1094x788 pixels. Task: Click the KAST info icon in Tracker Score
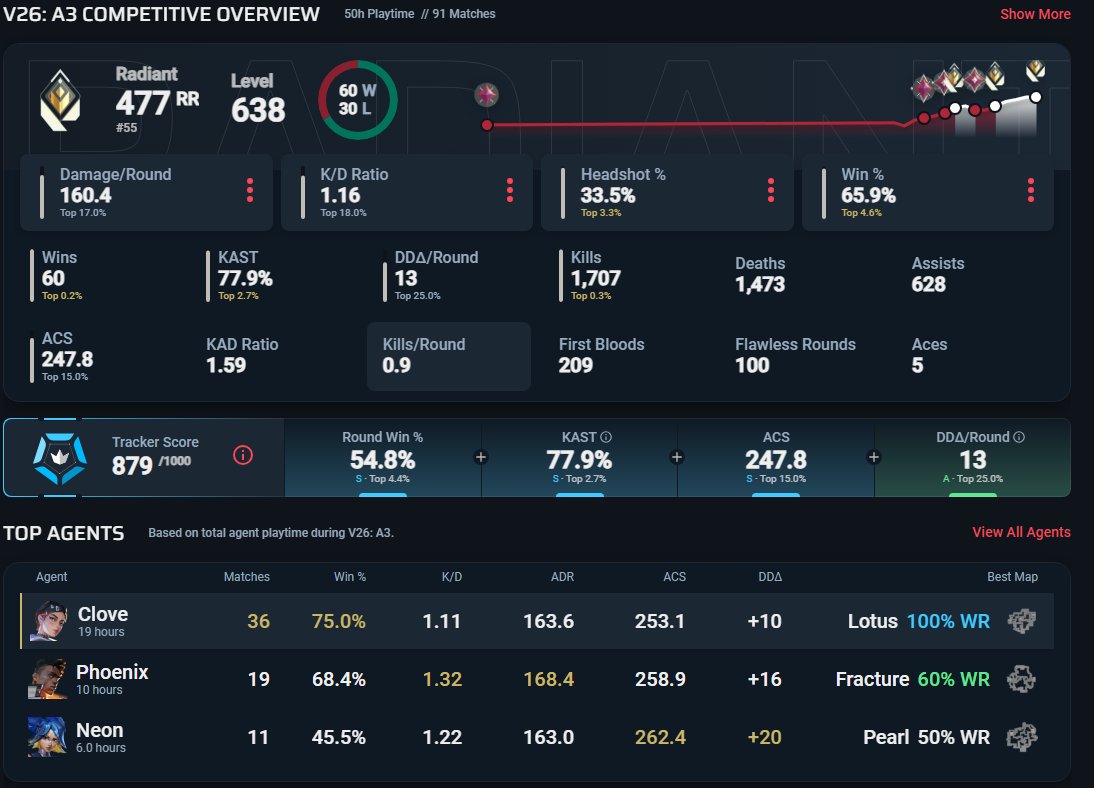tap(606, 437)
